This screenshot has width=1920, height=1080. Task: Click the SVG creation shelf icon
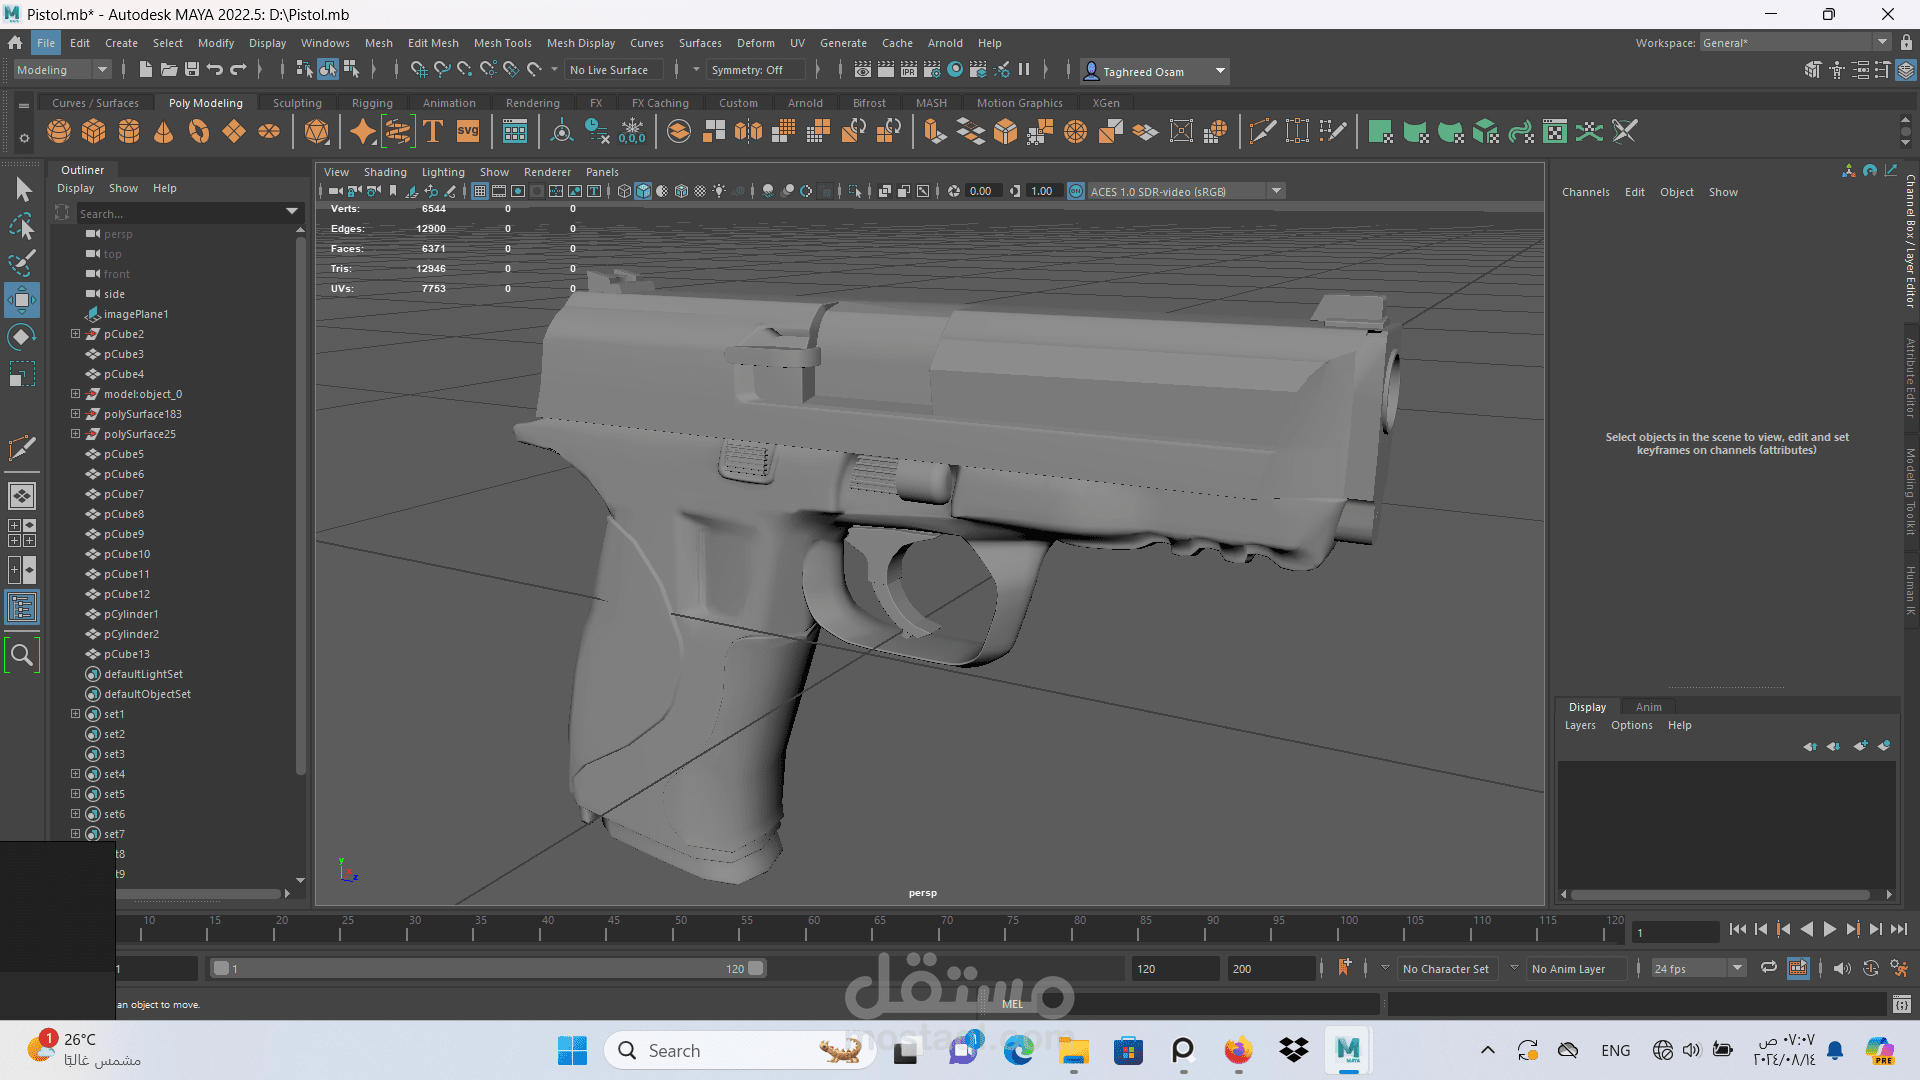(468, 131)
